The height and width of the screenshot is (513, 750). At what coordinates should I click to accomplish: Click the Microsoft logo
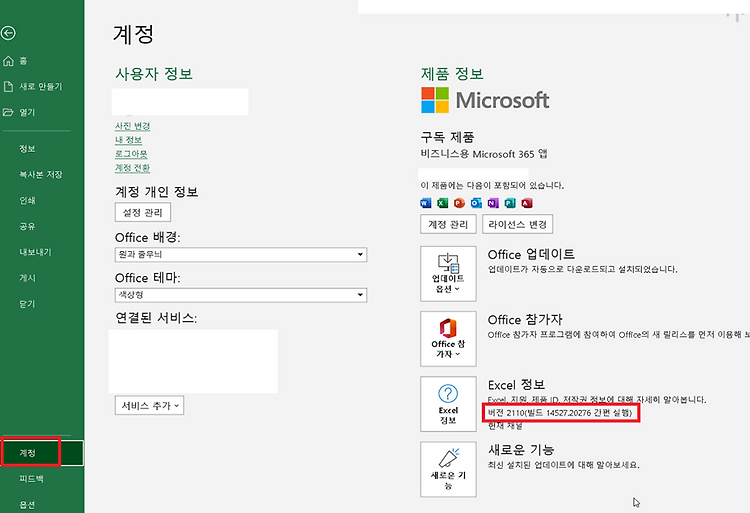485,100
